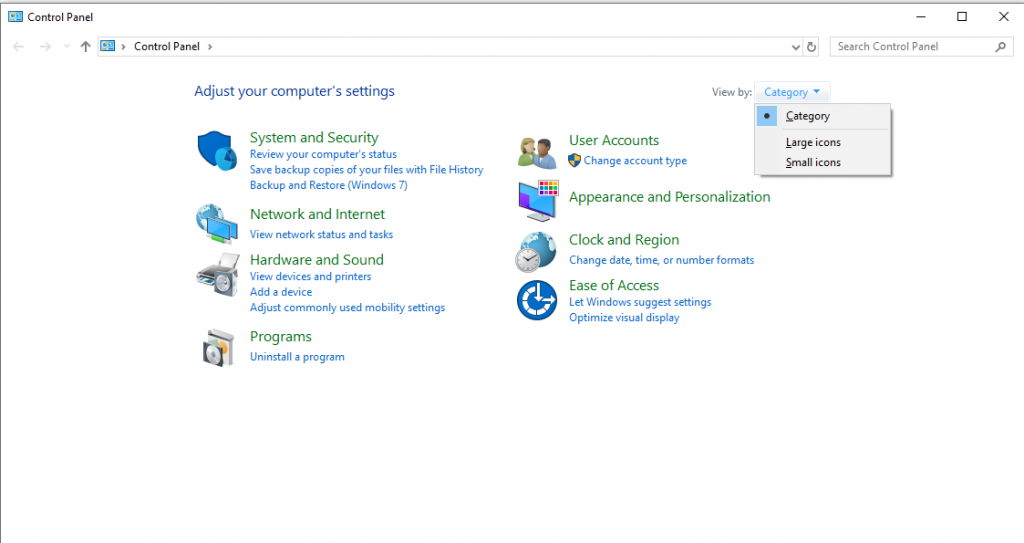Expand the chevron after Control Panel breadcrumb
The image size is (1024, 543).
click(210, 47)
